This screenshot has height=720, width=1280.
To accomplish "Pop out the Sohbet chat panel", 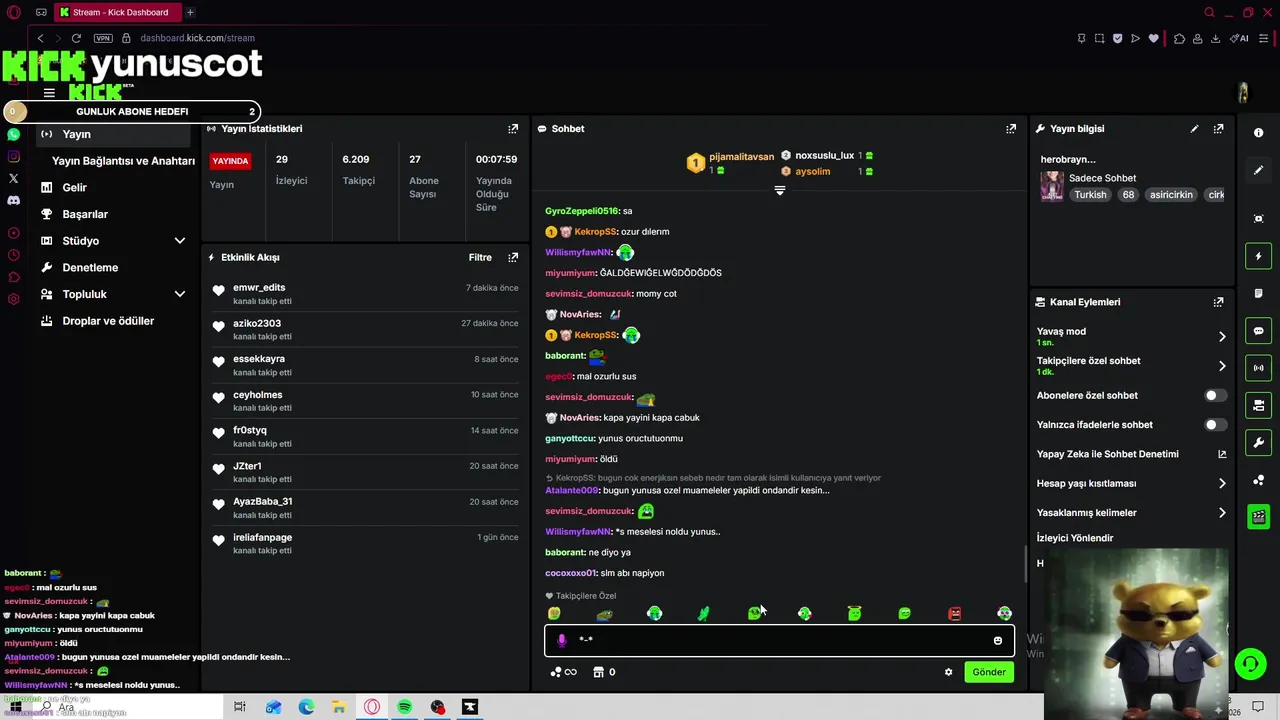I will tap(1011, 129).
